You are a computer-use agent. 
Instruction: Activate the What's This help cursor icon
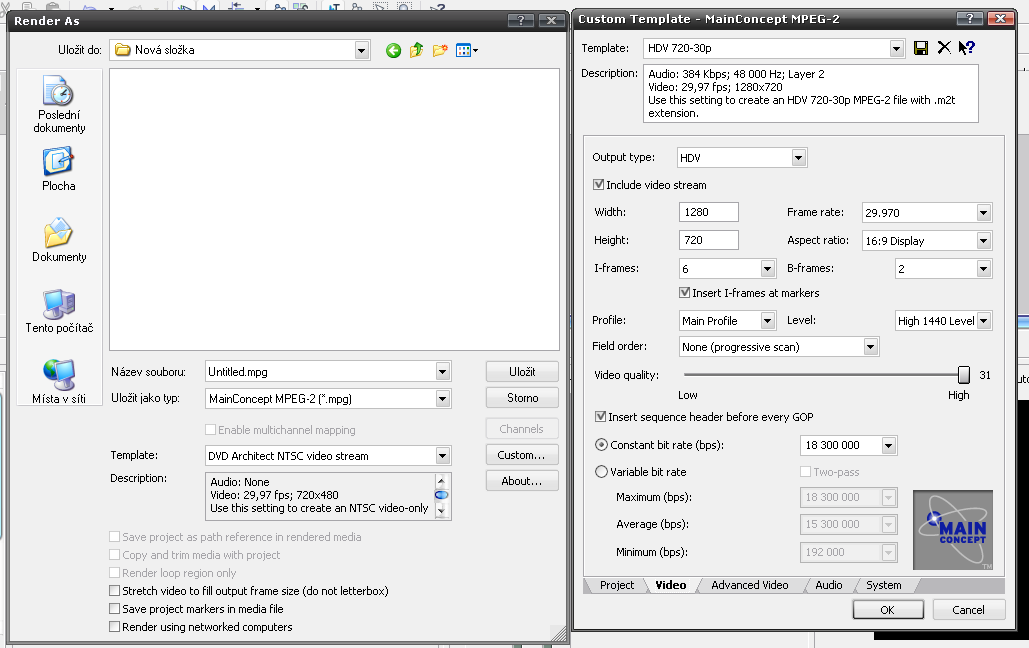coord(967,47)
